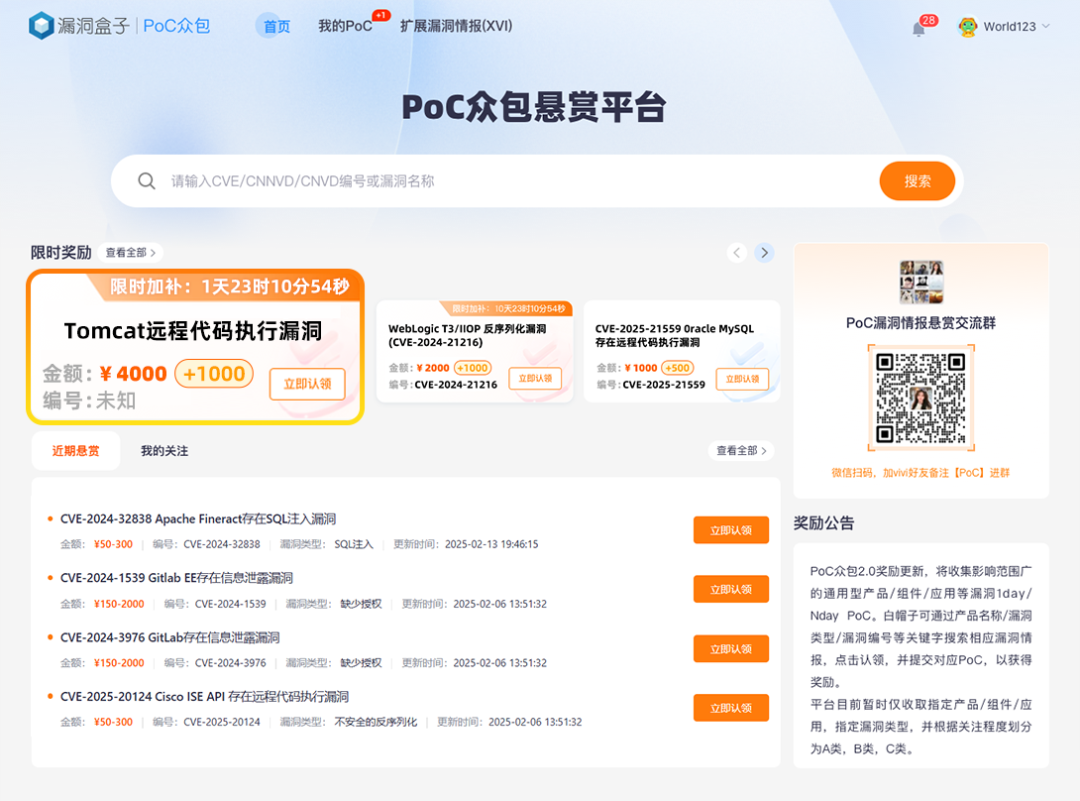Open 查看全部 next to 限时奖励
The height and width of the screenshot is (801, 1080).
tap(130, 253)
